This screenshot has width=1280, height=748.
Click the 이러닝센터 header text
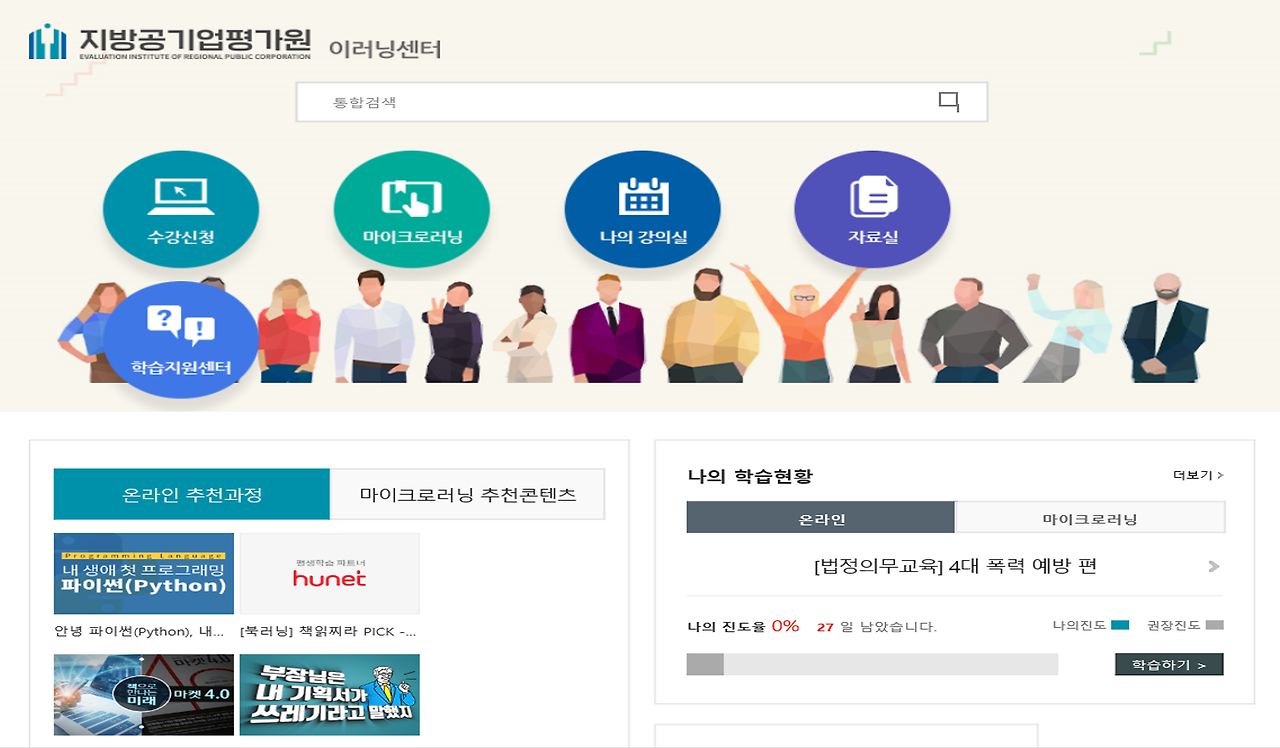tap(385, 49)
